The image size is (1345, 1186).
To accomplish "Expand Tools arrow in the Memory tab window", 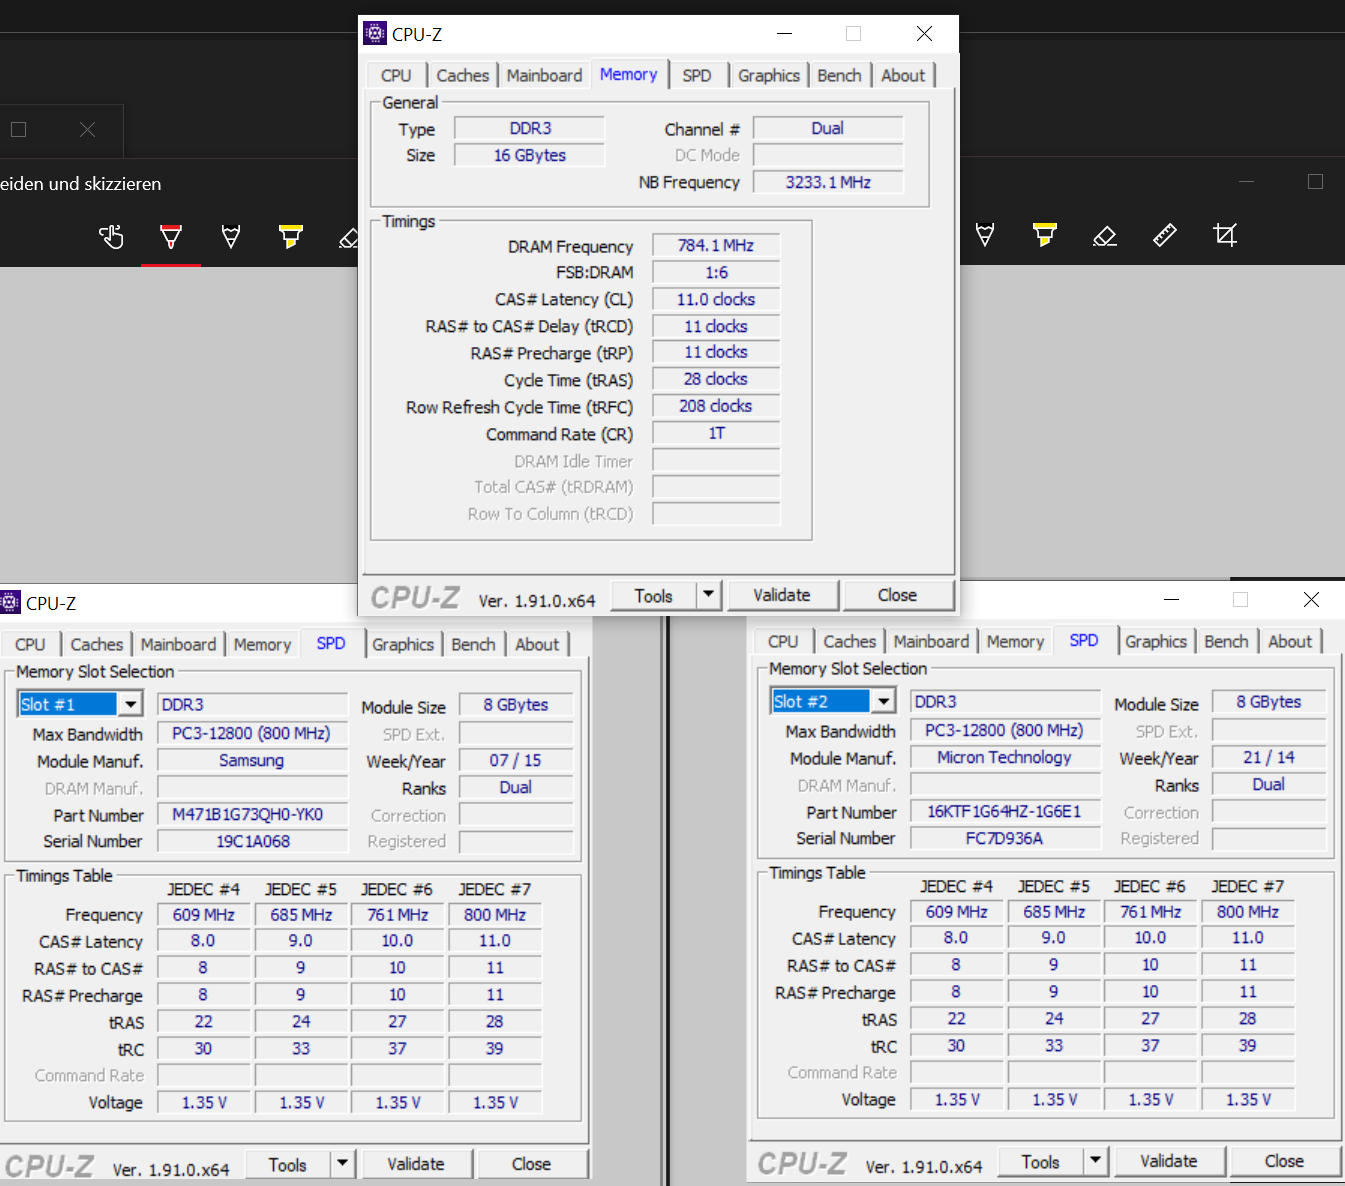I will pyautogui.click(x=708, y=595).
